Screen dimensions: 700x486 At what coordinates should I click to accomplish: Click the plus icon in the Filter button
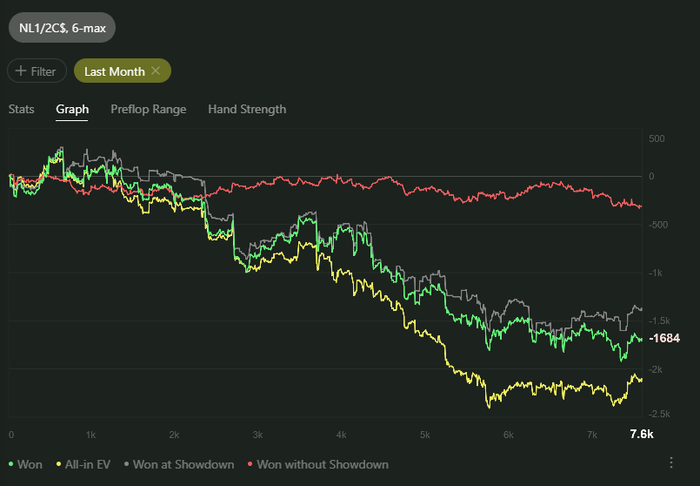coord(21,71)
